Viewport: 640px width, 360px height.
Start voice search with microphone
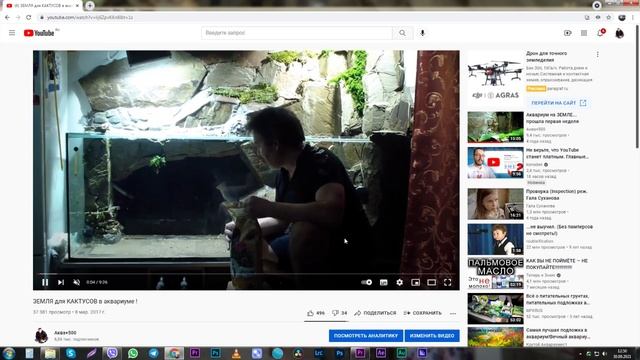click(x=422, y=33)
